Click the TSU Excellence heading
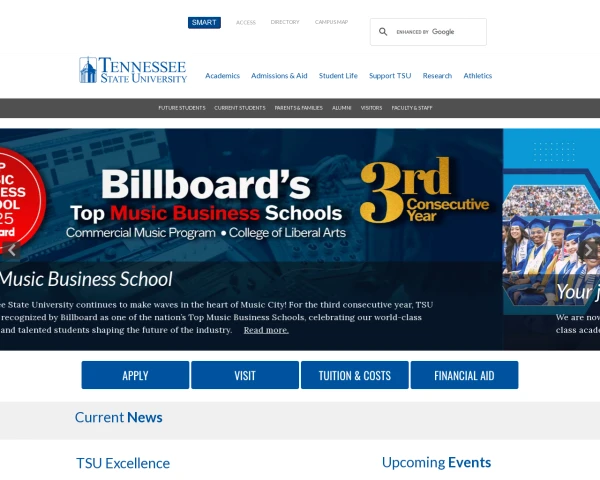 point(123,463)
